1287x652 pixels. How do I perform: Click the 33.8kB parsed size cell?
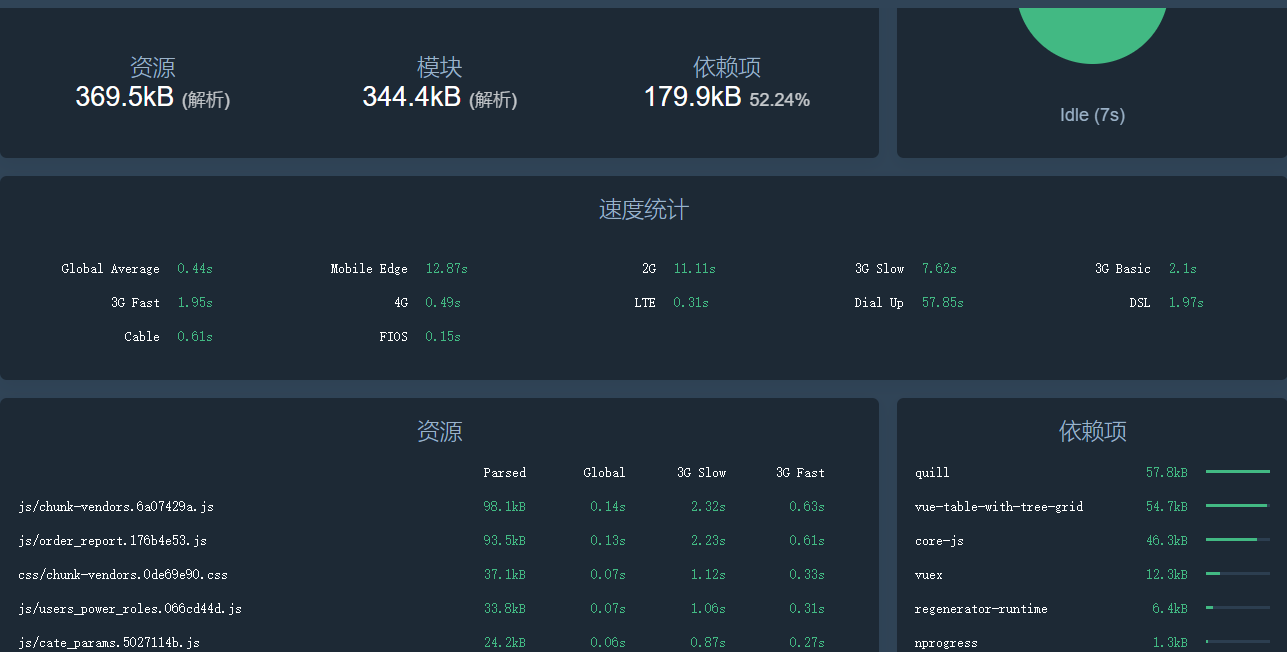[504, 609]
